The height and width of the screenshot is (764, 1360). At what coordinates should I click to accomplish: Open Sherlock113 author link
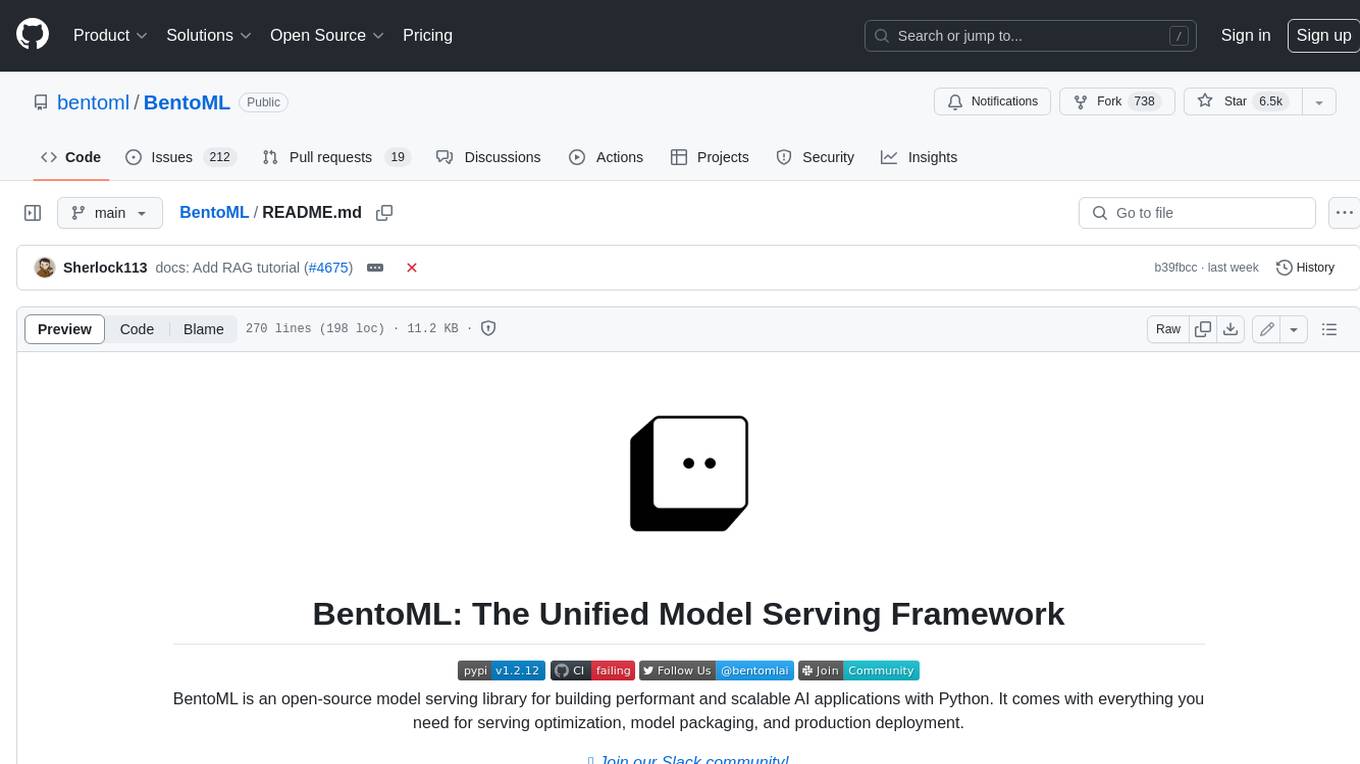pos(105,268)
